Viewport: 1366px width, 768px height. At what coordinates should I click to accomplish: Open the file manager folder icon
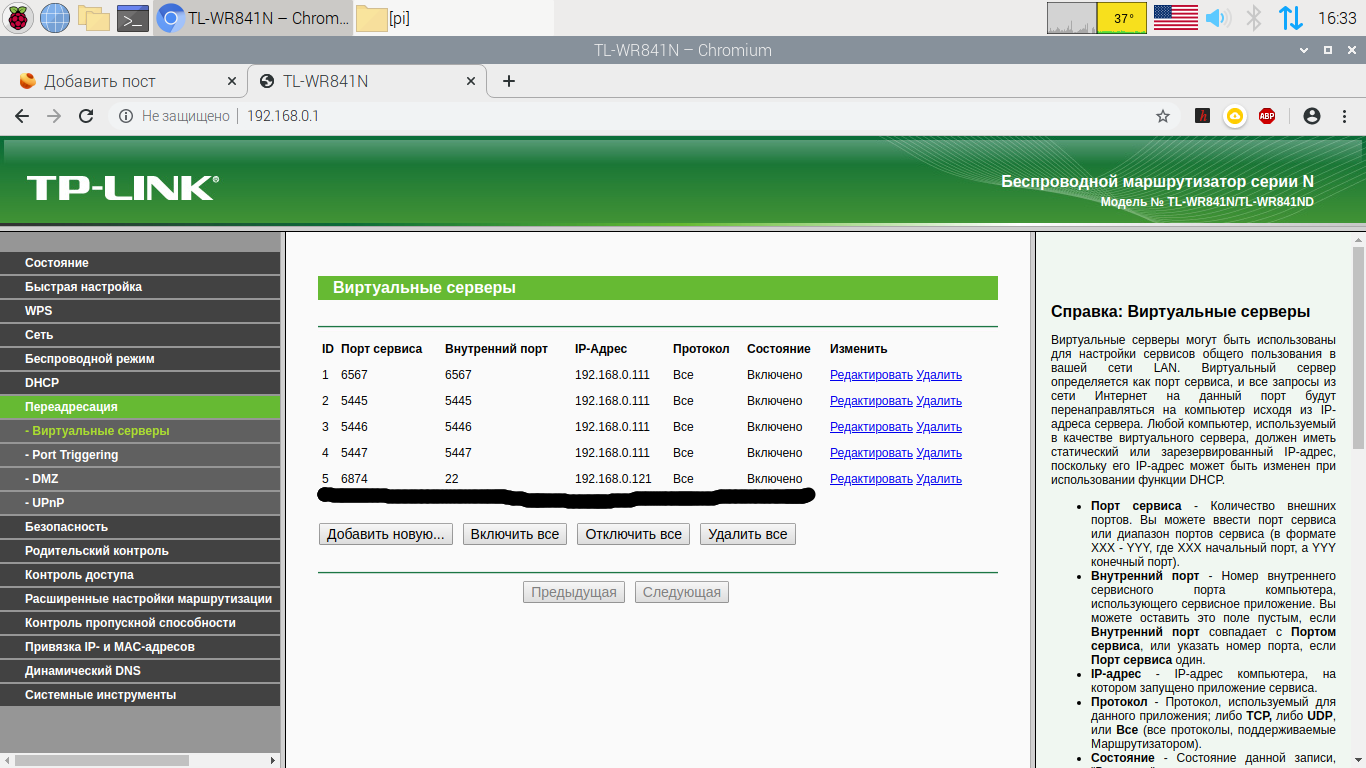pyautogui.click(x=94, y=18)
